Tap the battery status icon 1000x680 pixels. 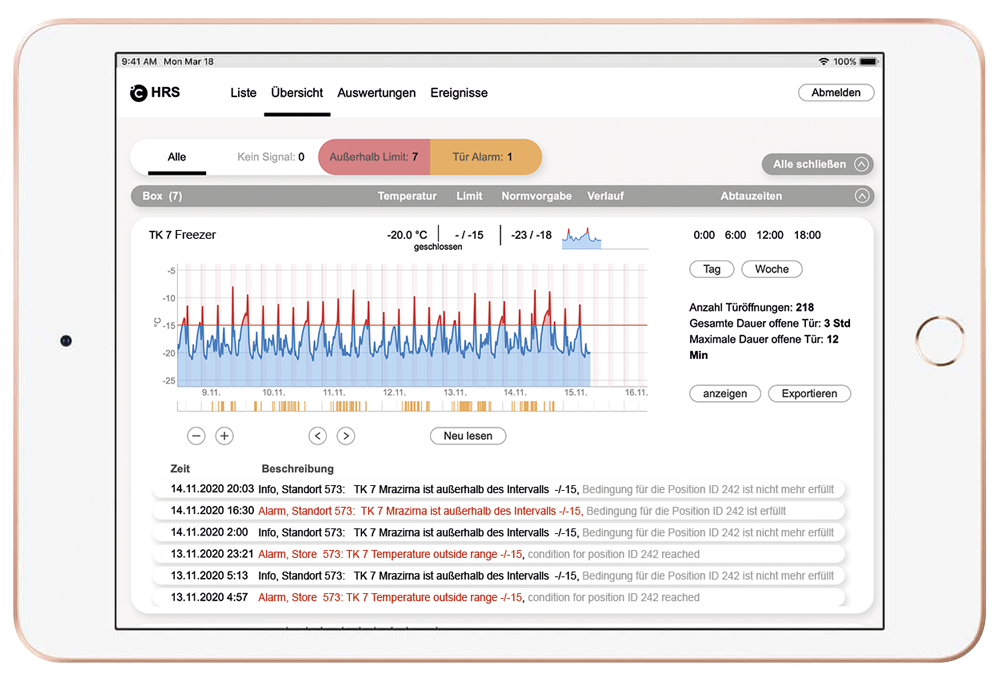[x=868, y=62]
